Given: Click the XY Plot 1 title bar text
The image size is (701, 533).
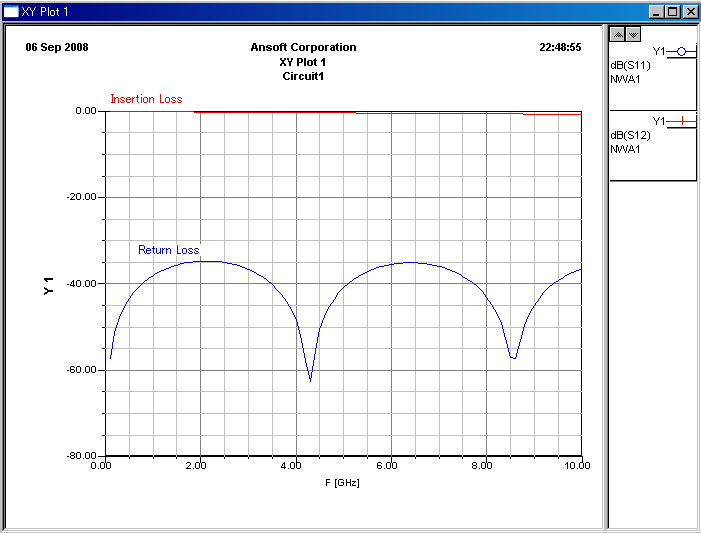Looking at the screenshot, I should coord(45,12).
